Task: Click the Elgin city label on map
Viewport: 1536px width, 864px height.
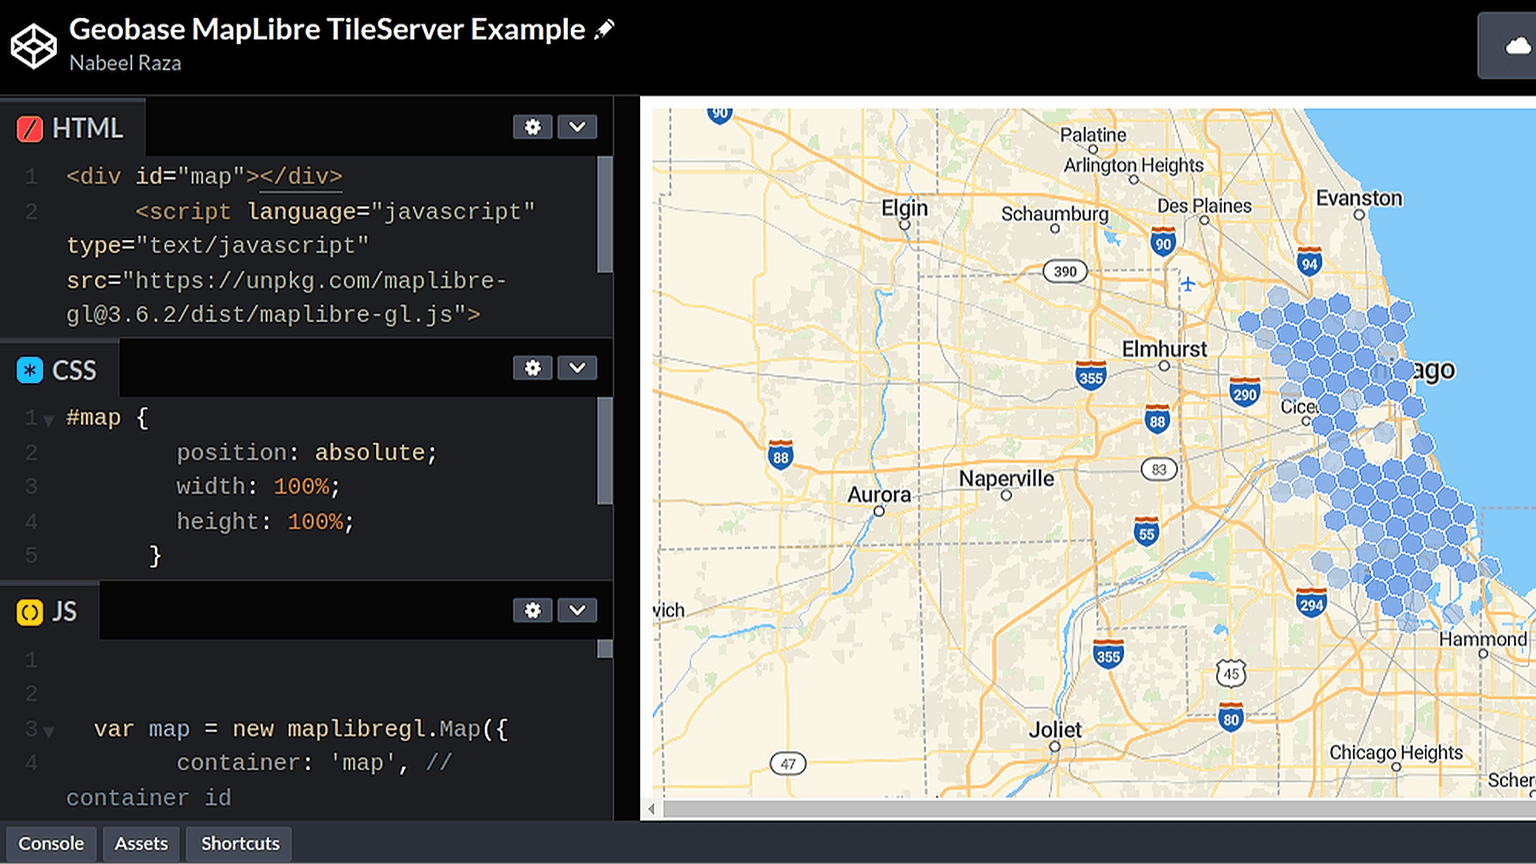Action: [x=904, y=208]
